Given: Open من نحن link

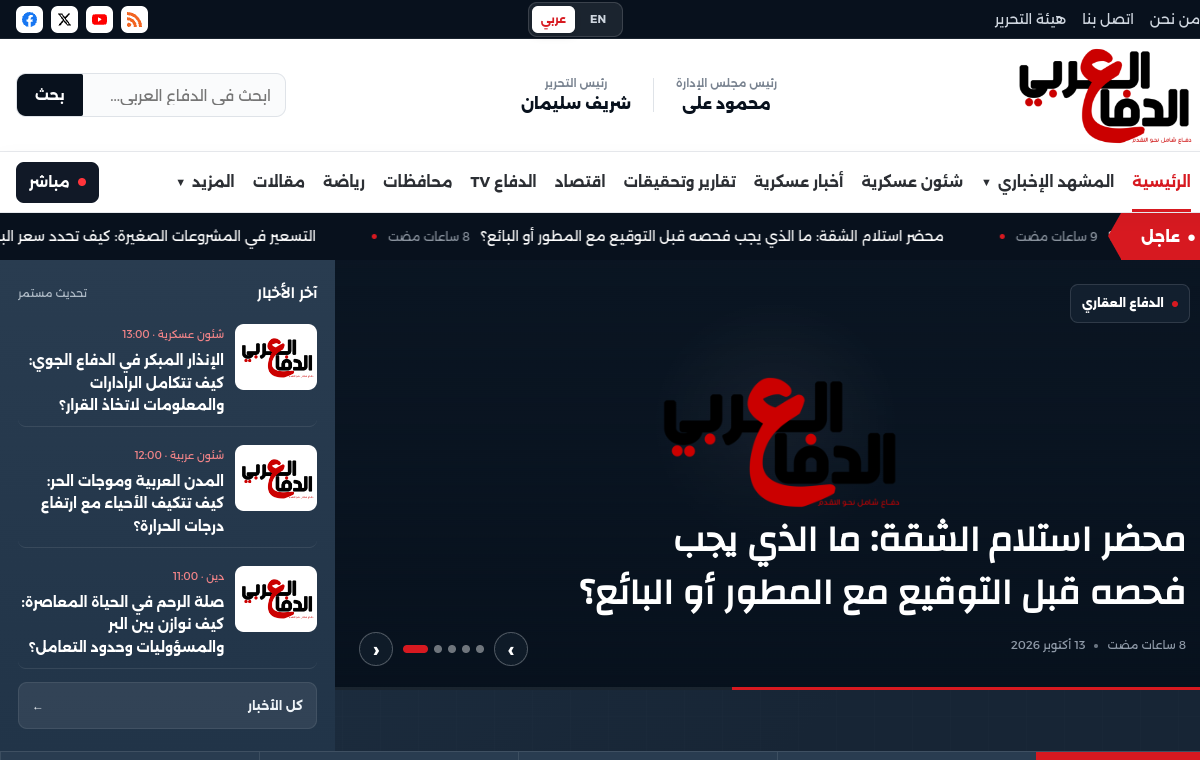Looking at the screenshot, I should coord(1174,19).
